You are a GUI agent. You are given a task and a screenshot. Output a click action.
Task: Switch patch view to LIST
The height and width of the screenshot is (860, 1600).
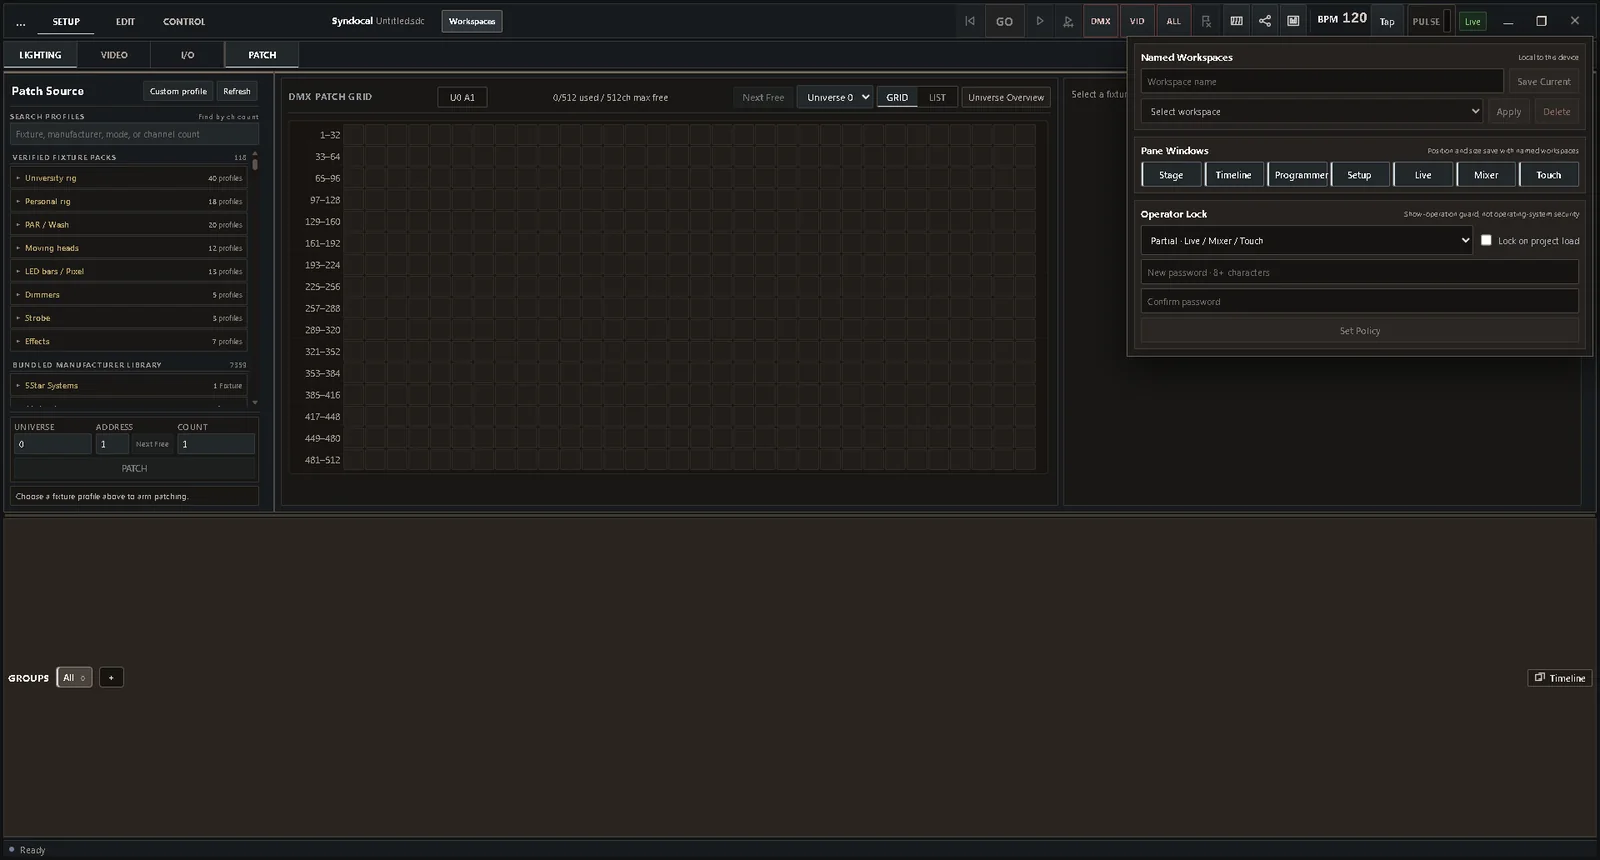coord(937,97)
